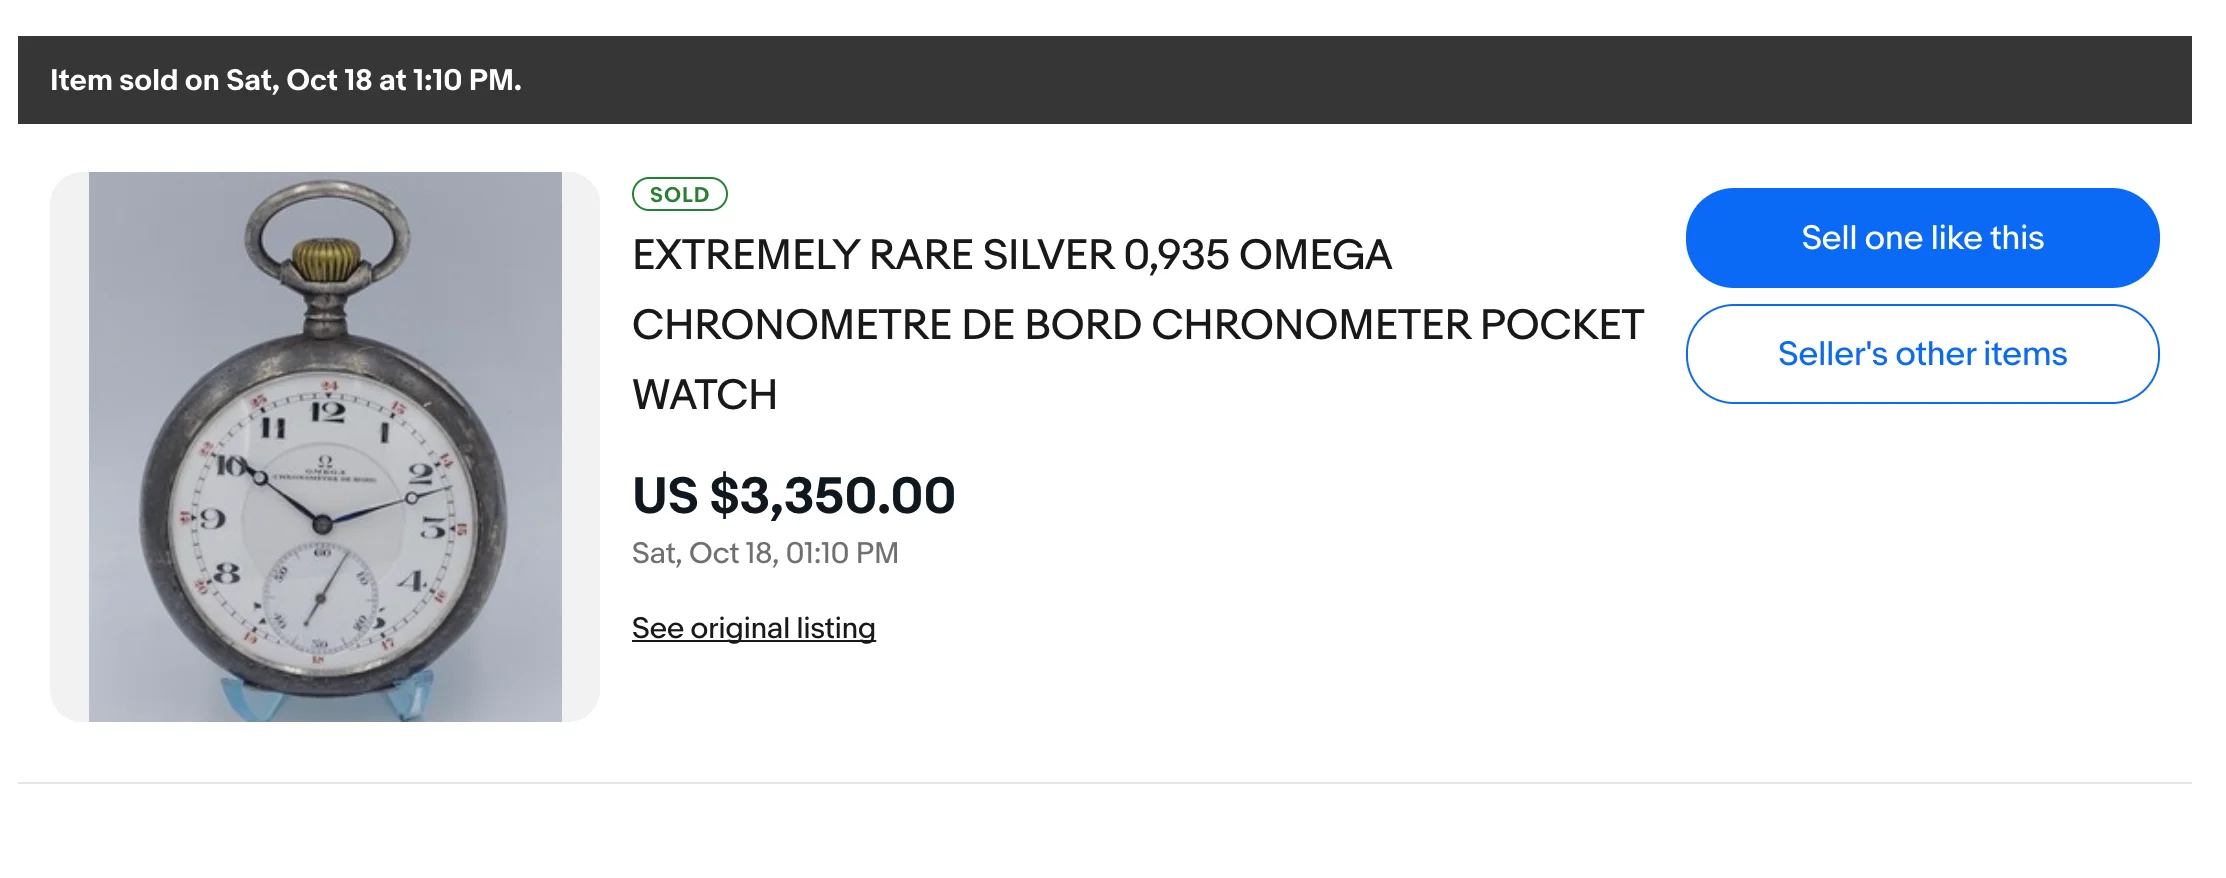
Task: Click the Omega logo on the watch dial
Action: point(324,463)
